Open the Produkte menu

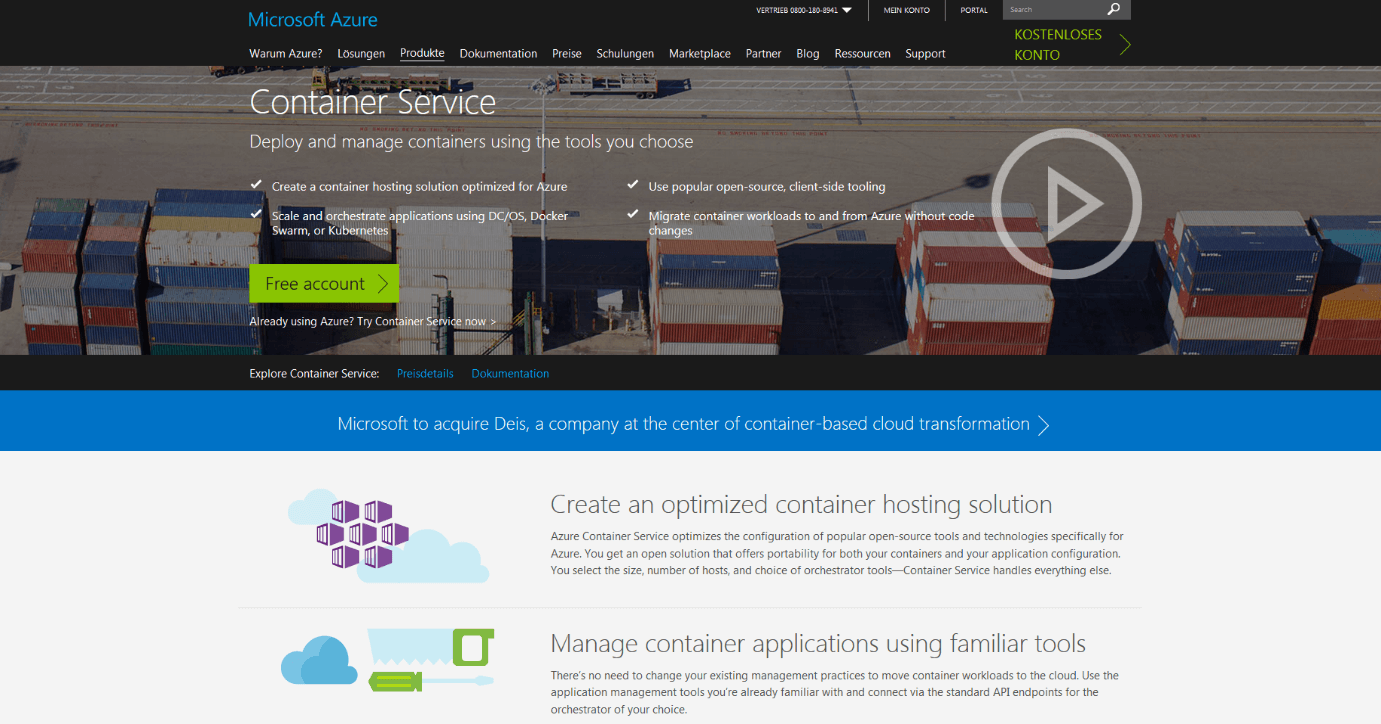(422, 54)
